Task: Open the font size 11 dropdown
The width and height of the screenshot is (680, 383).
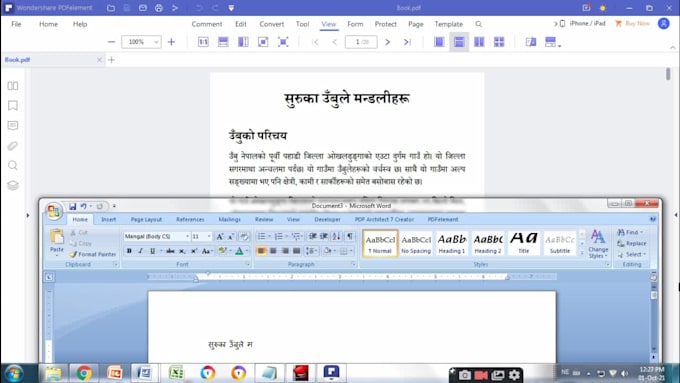Action: point(209,236)
